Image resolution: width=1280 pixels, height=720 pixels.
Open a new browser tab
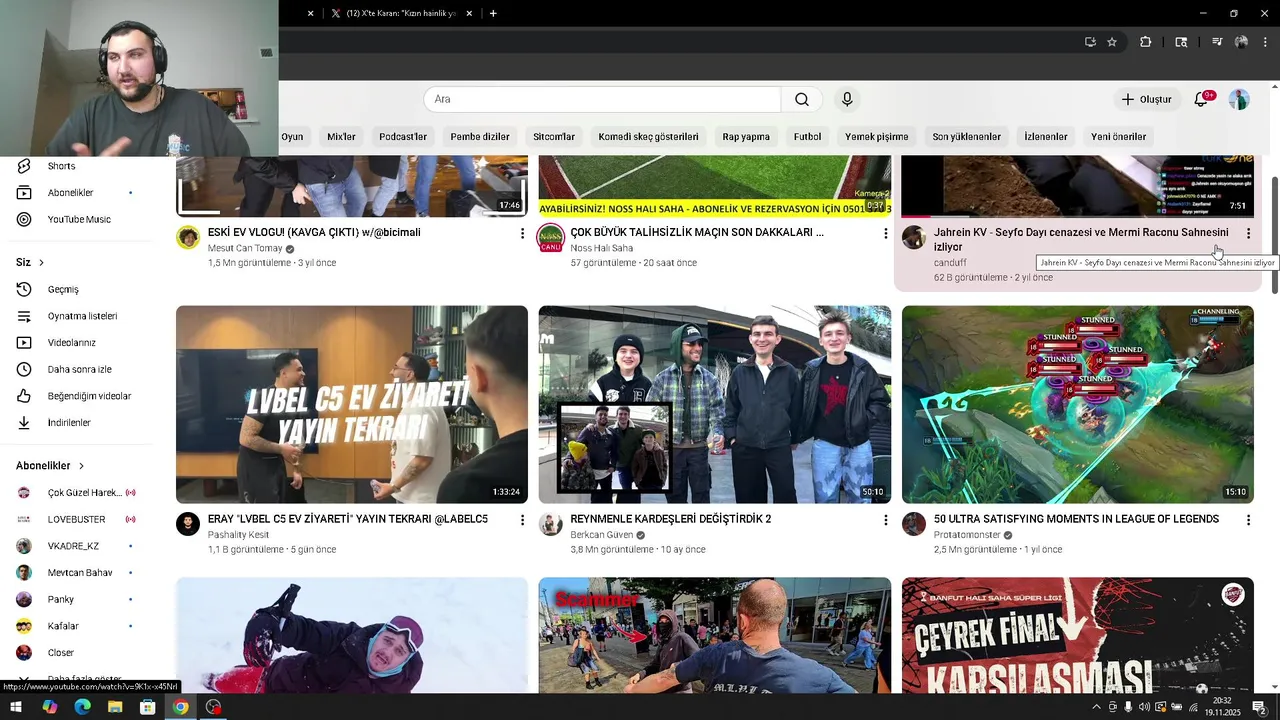coord(493,13)
